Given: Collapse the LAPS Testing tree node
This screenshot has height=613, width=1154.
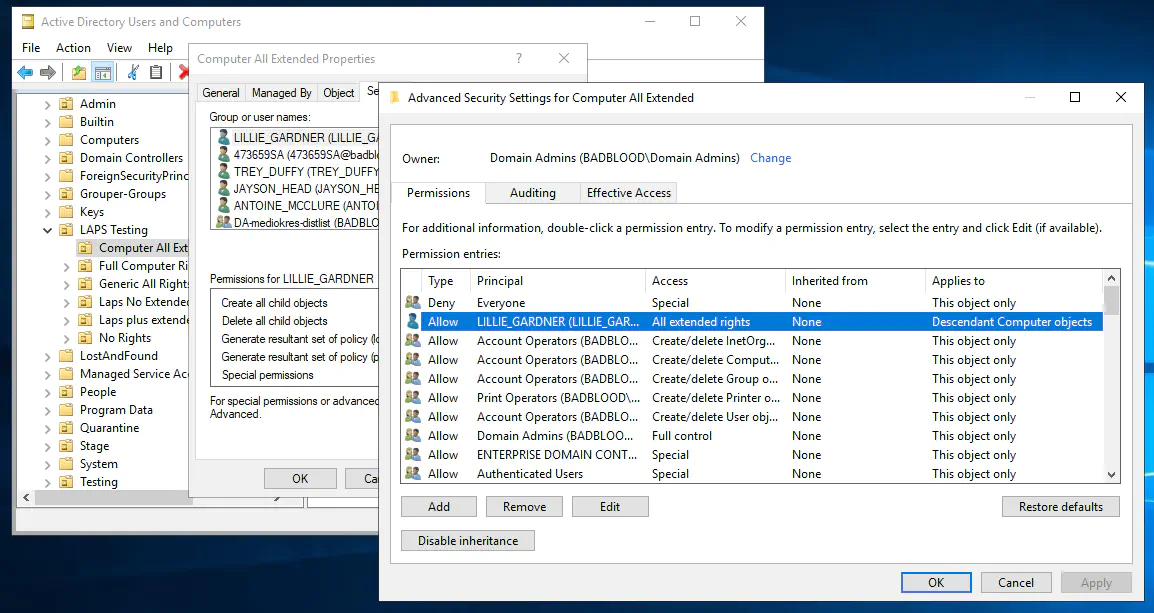Looking at the screenshot, I should 48,230.
